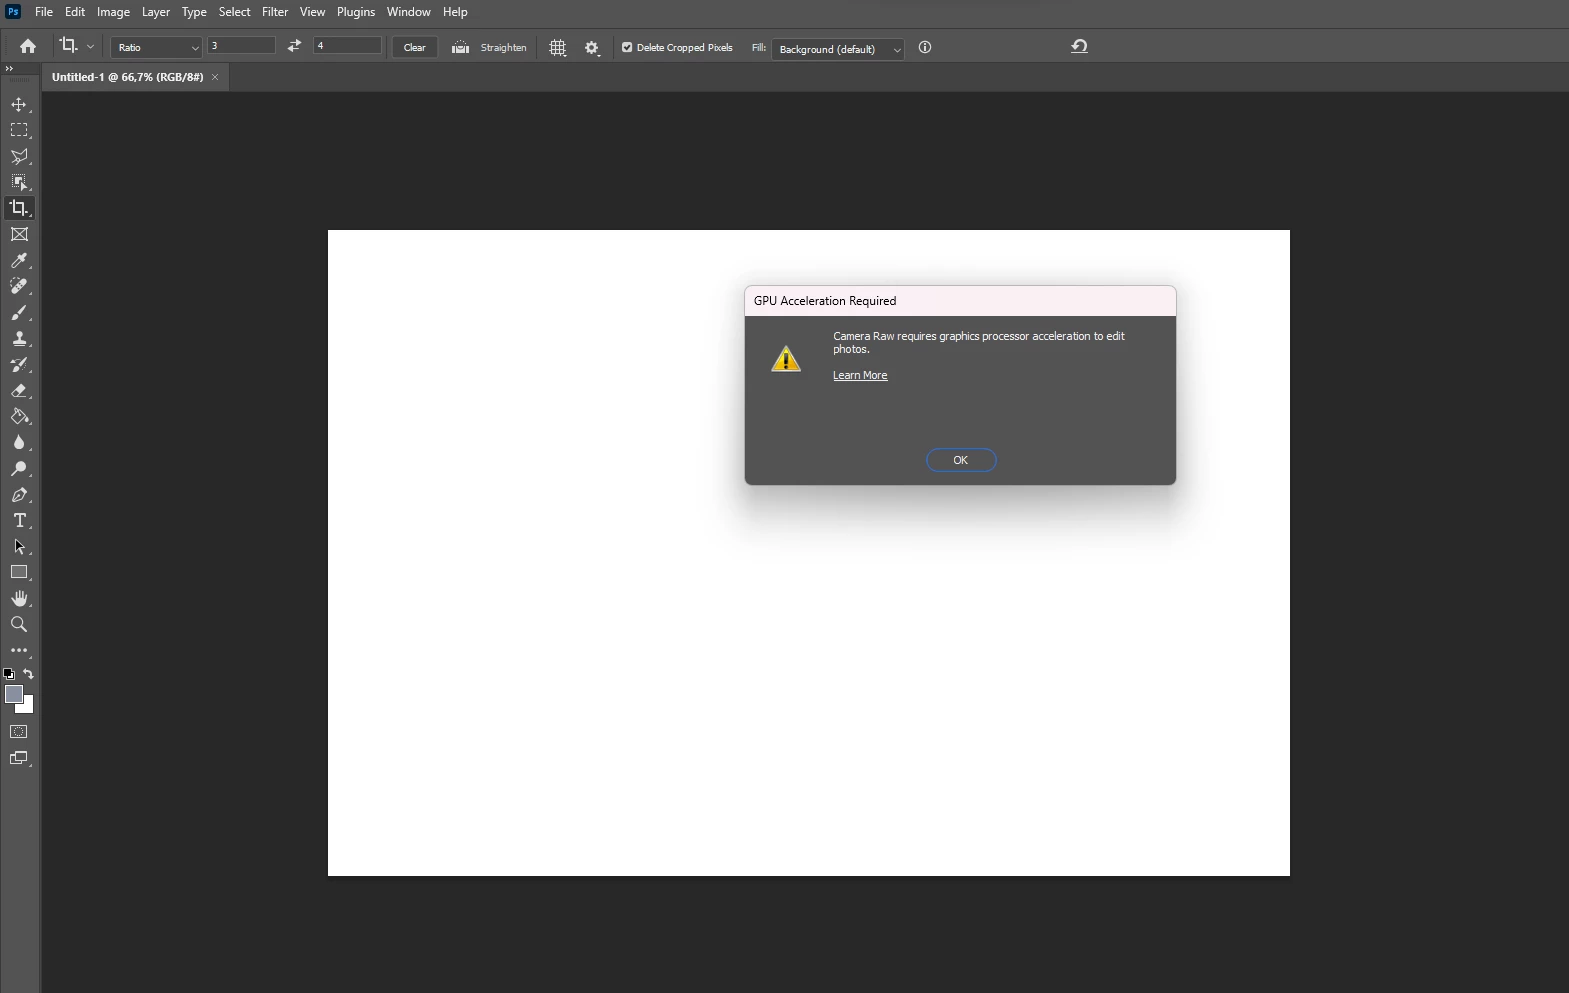This screenshot has width=1569, height=993.
Task: Click the crop width field showing 3
Action: click(x=241, y=46)
